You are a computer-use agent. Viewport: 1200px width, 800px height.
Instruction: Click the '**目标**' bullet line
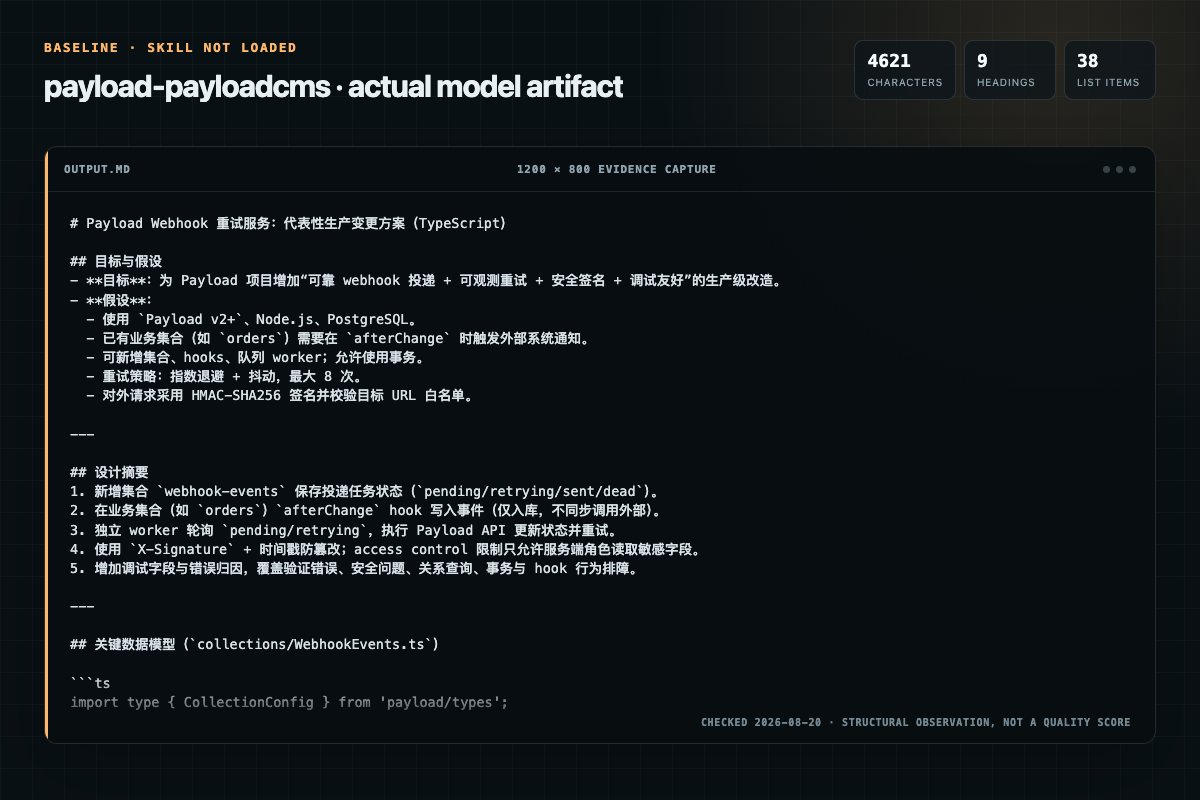425,280
